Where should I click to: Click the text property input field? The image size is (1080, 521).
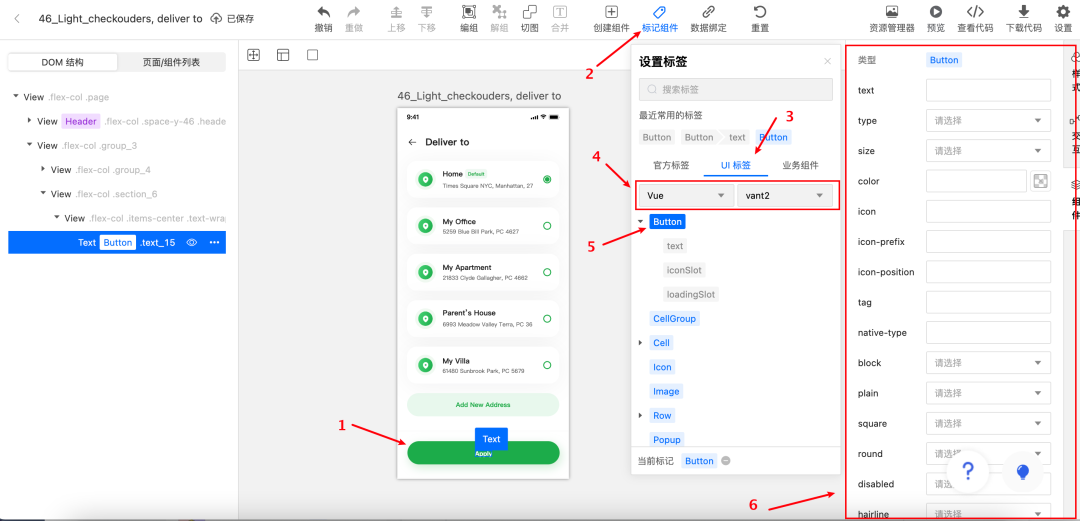[988, 90]
